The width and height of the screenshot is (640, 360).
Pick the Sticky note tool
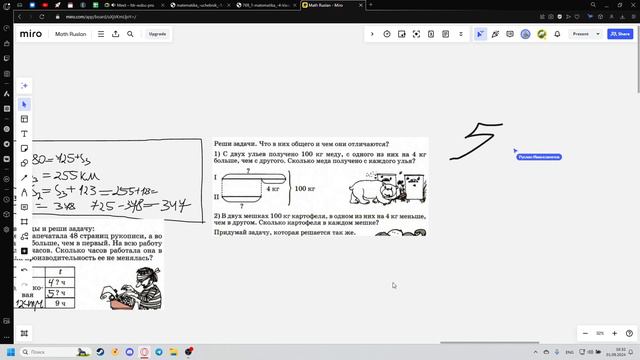click(x=24, y=149)
